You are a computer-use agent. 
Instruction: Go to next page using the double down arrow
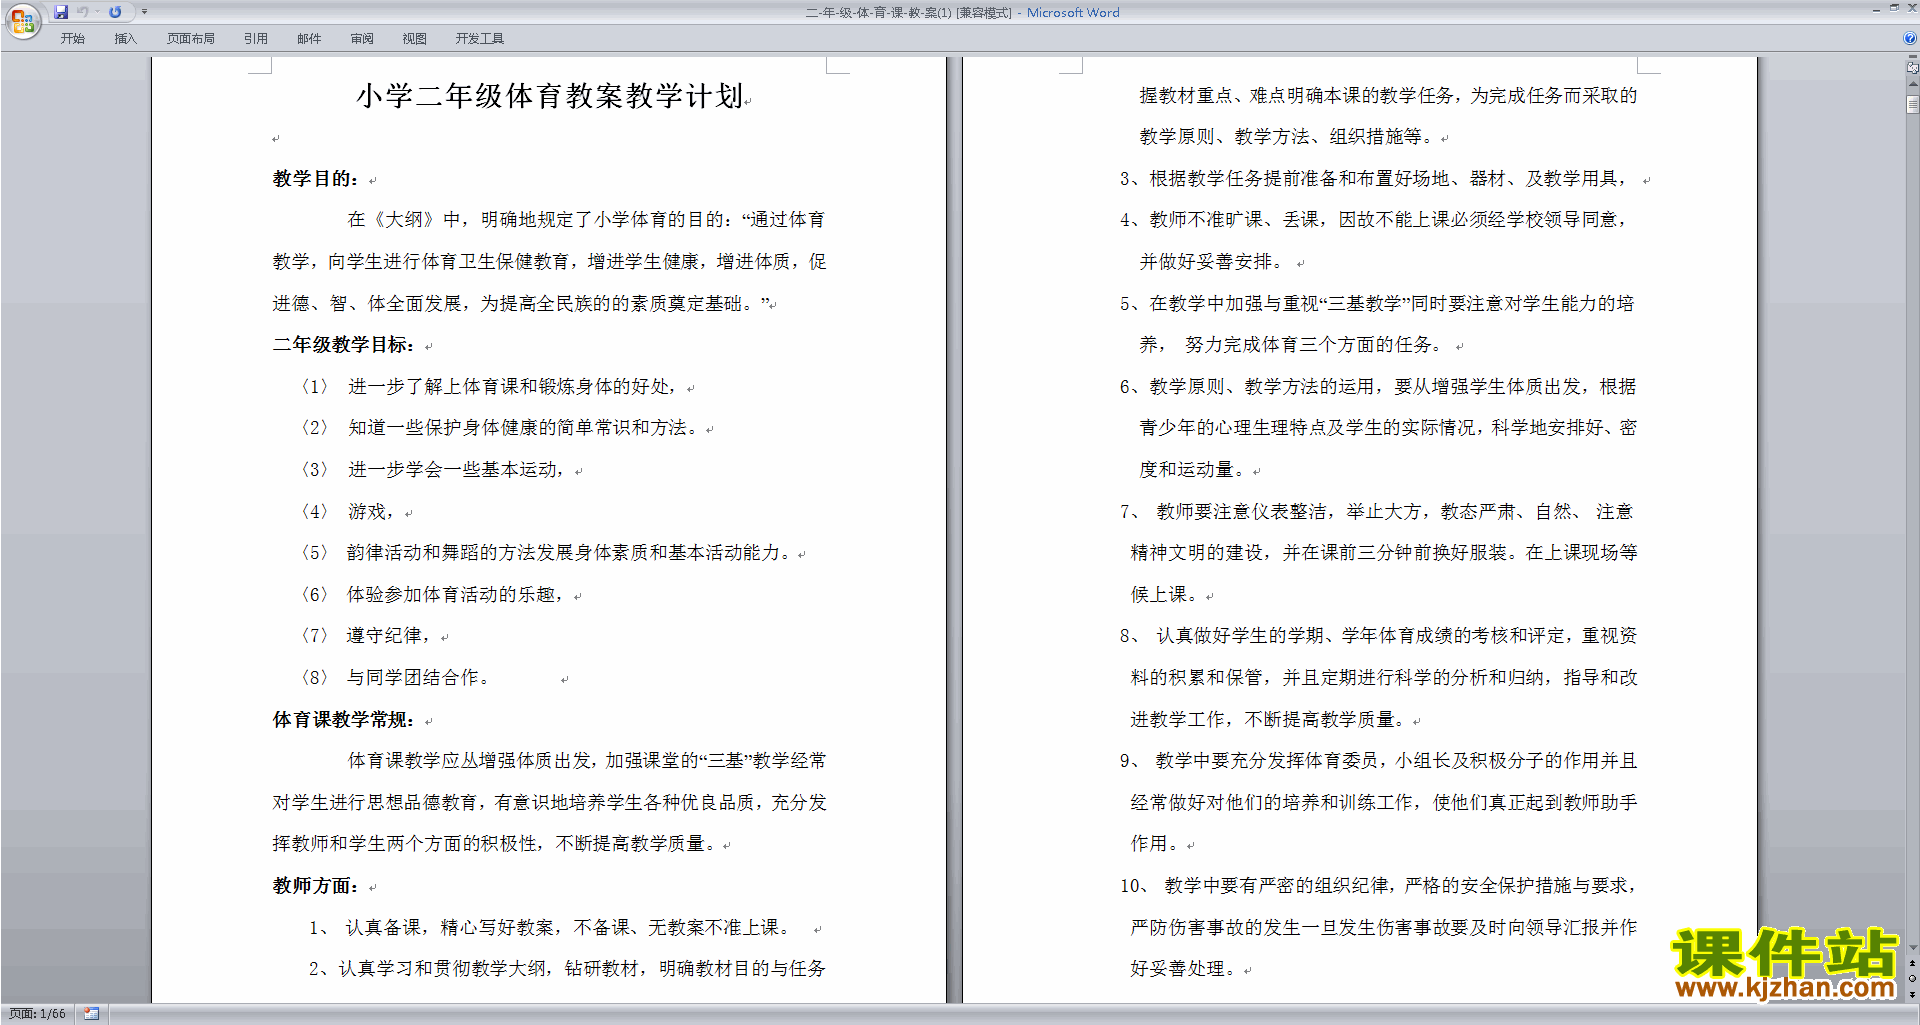(x=1913, y=994)
